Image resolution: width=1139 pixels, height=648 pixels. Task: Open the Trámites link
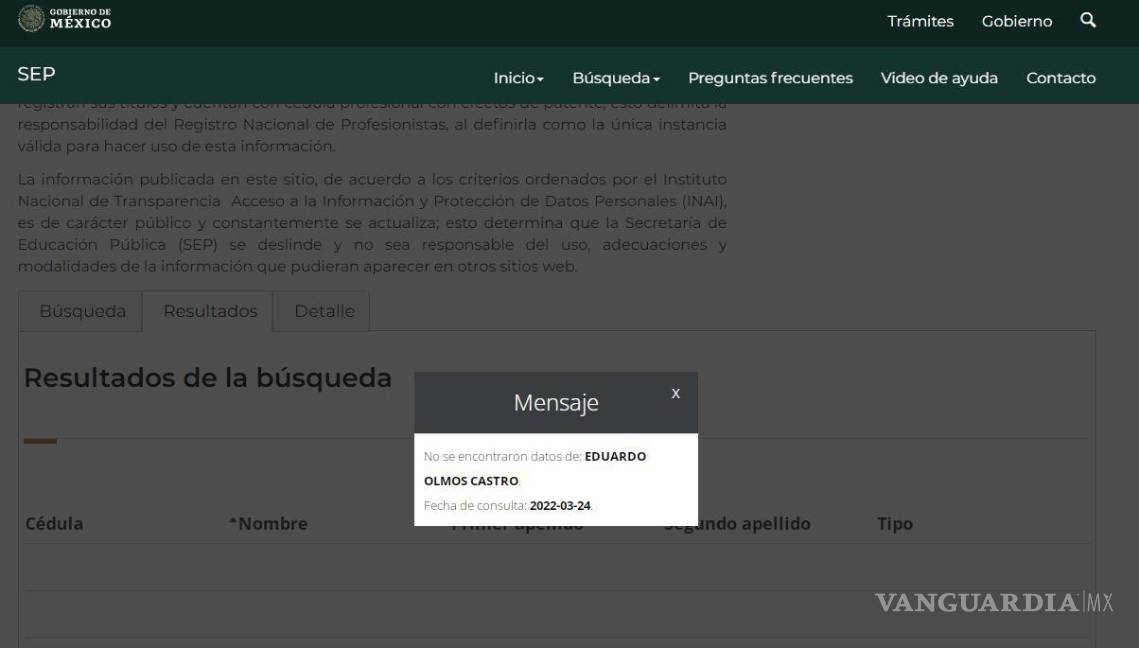coord(920,21)
